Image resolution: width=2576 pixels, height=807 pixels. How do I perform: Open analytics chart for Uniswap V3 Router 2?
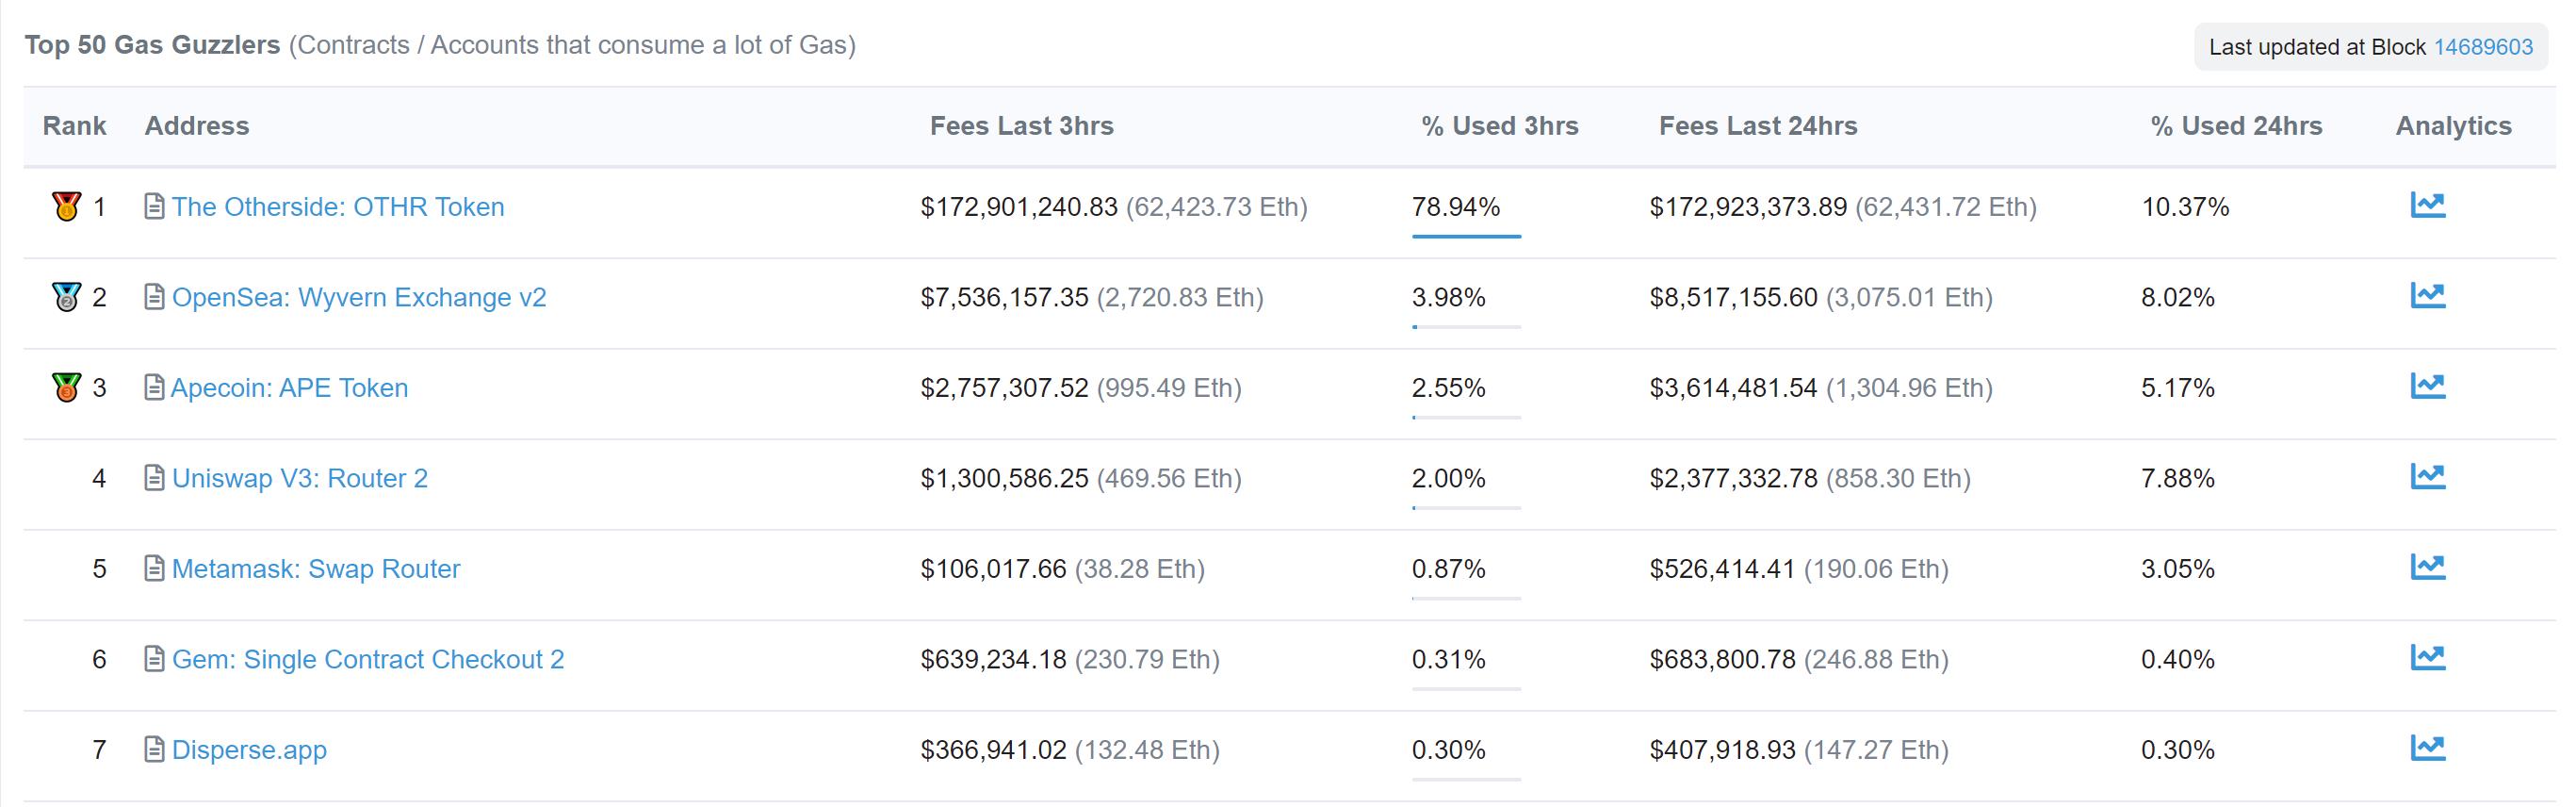2427,476
